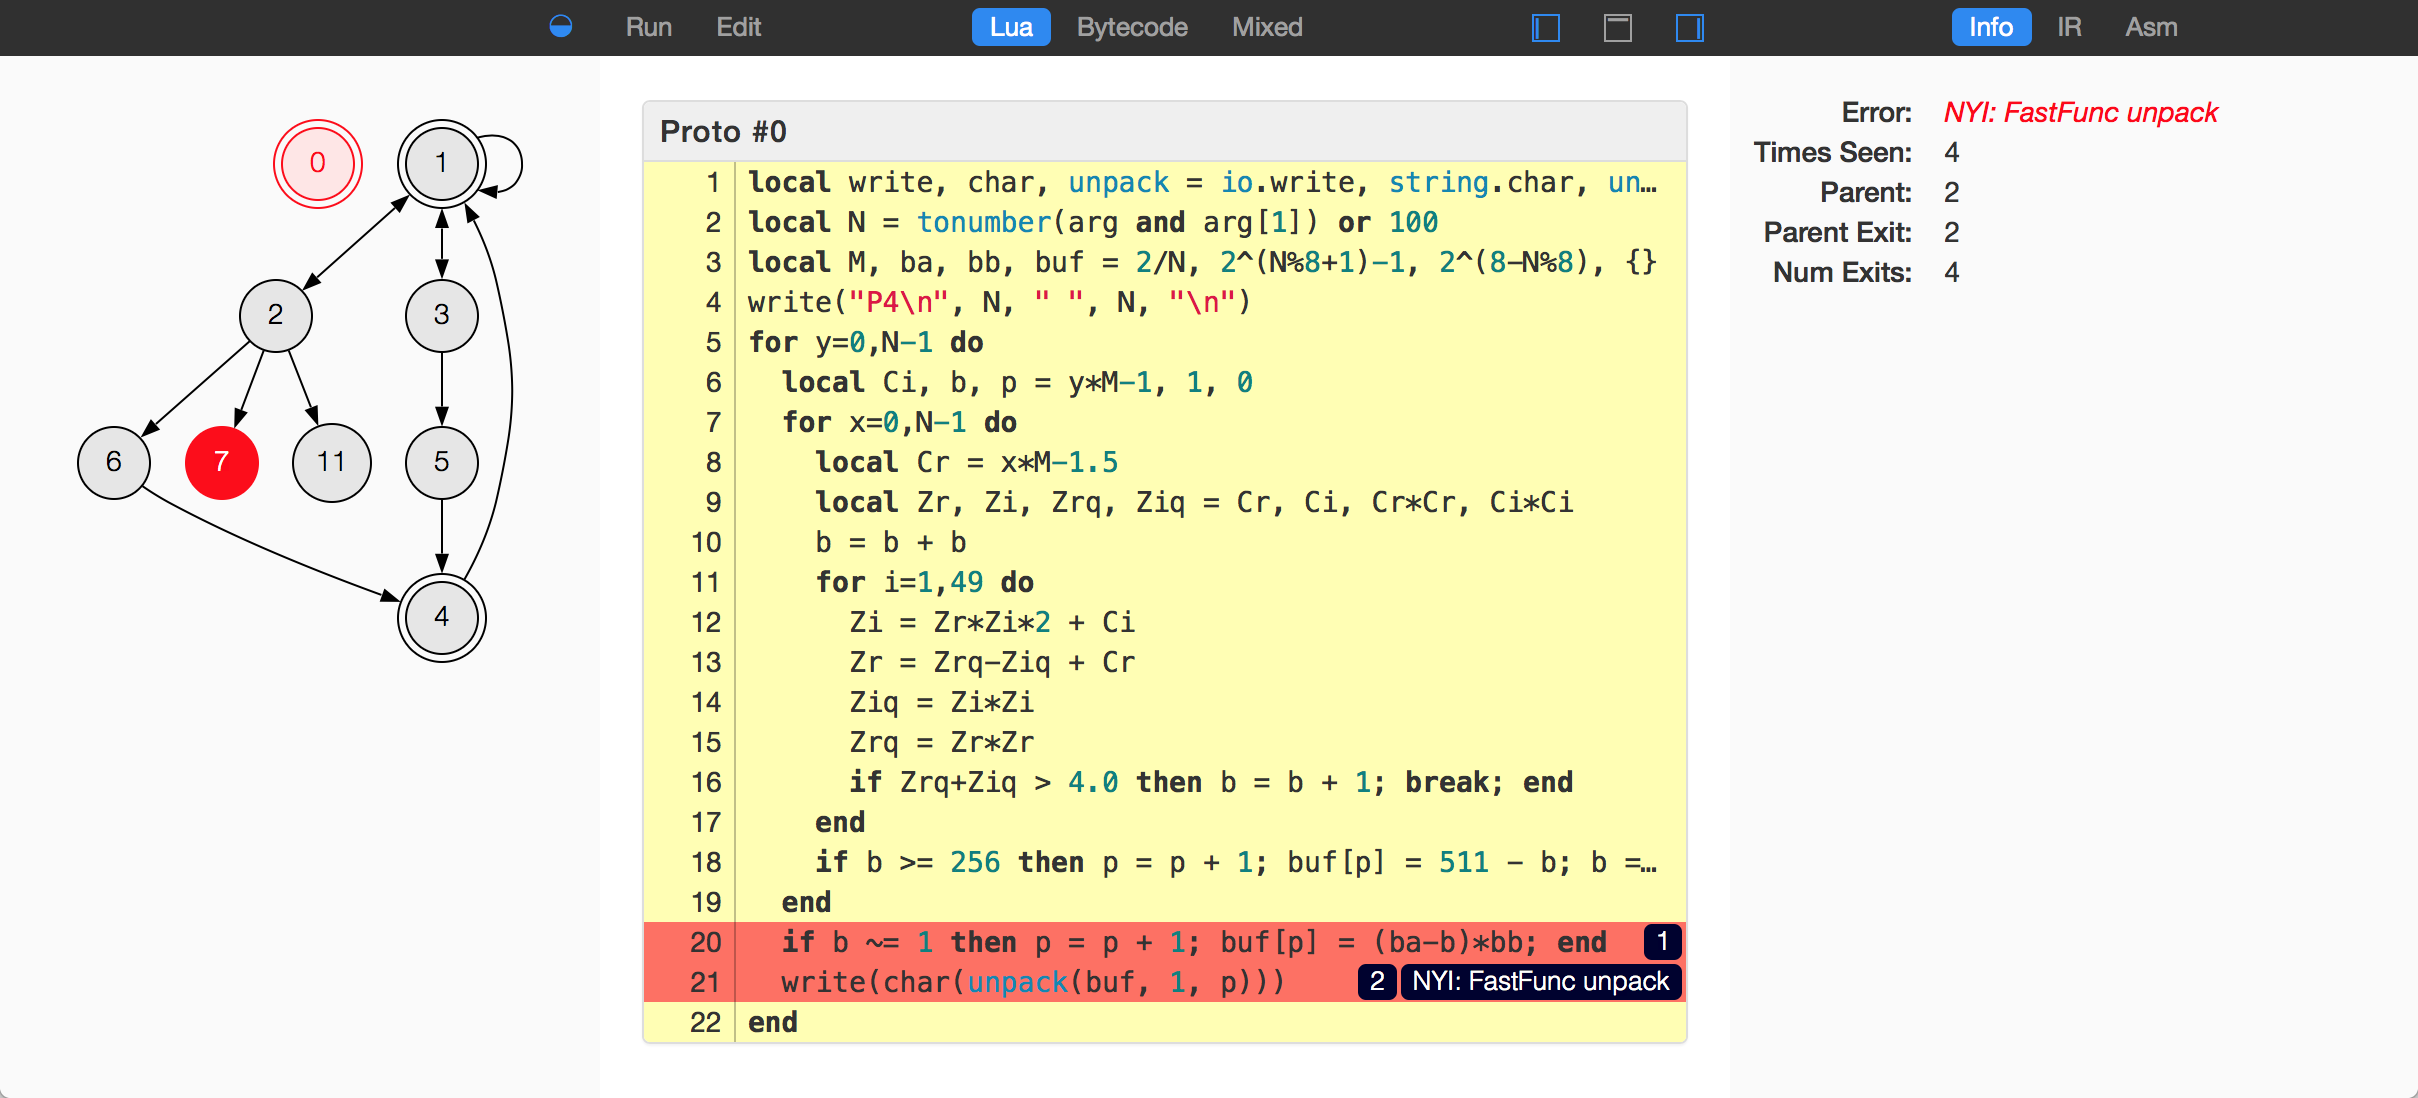Click NYI: FastFunc unpack badge on line 21
This screenshot has height=1098, width=2418.
point(1540,982)
